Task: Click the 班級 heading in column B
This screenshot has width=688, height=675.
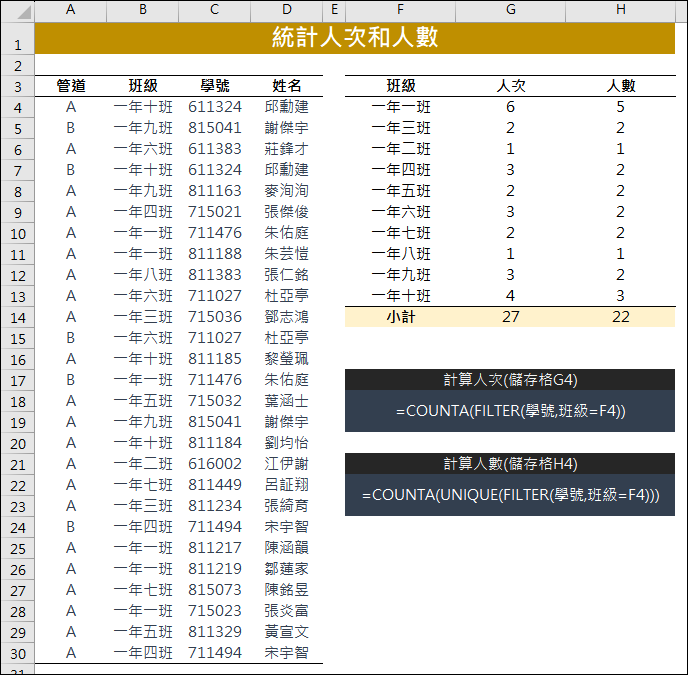Action: point(143,86)
